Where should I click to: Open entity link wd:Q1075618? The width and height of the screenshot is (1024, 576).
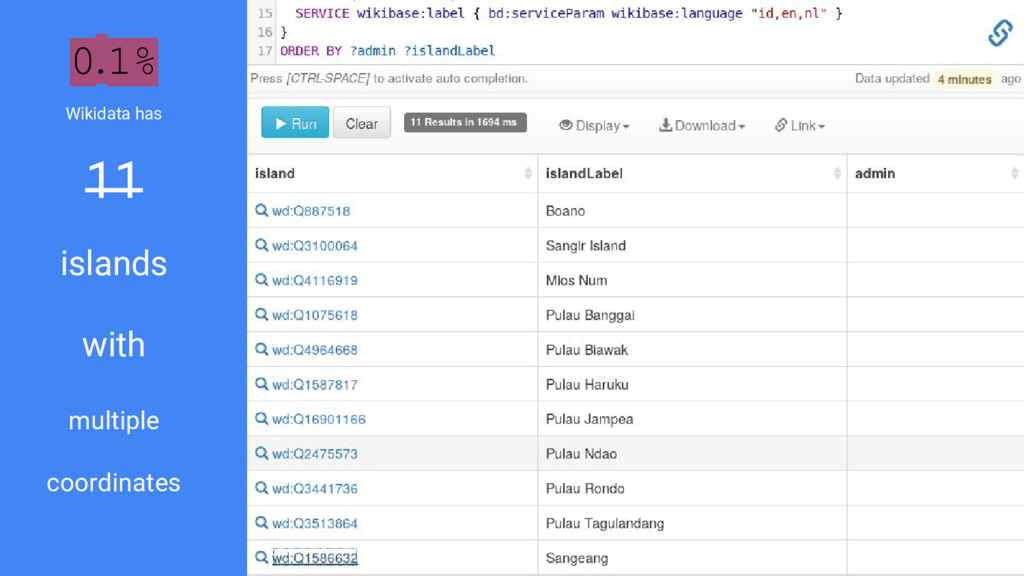tap(315, 315)
